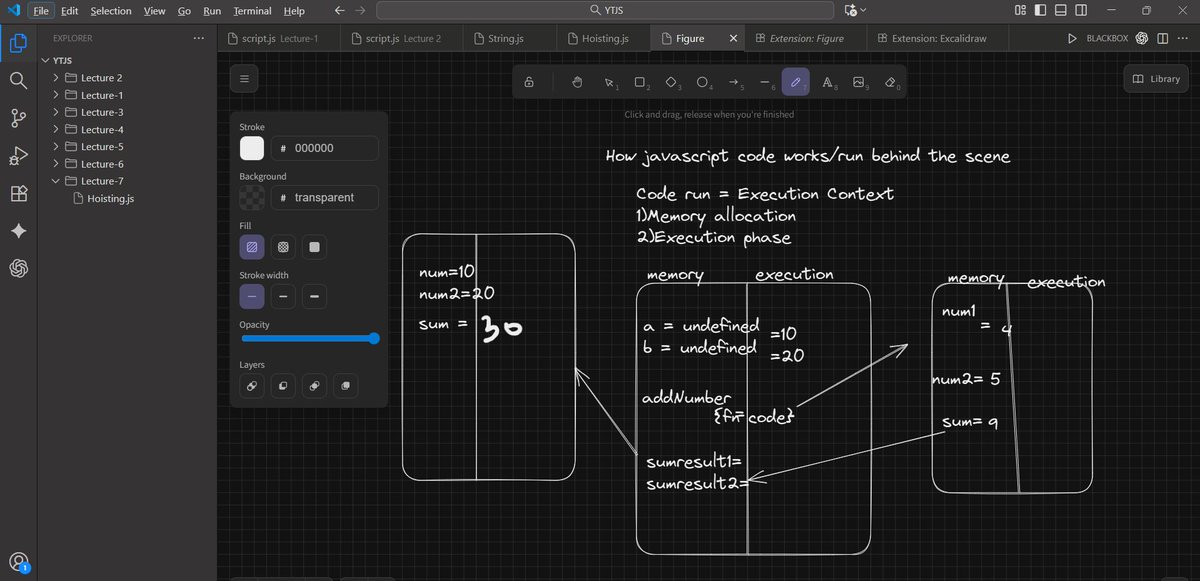Expand the Lecture-6 folder
This screenshot has height=581, width=1200.
coord(56,164)
